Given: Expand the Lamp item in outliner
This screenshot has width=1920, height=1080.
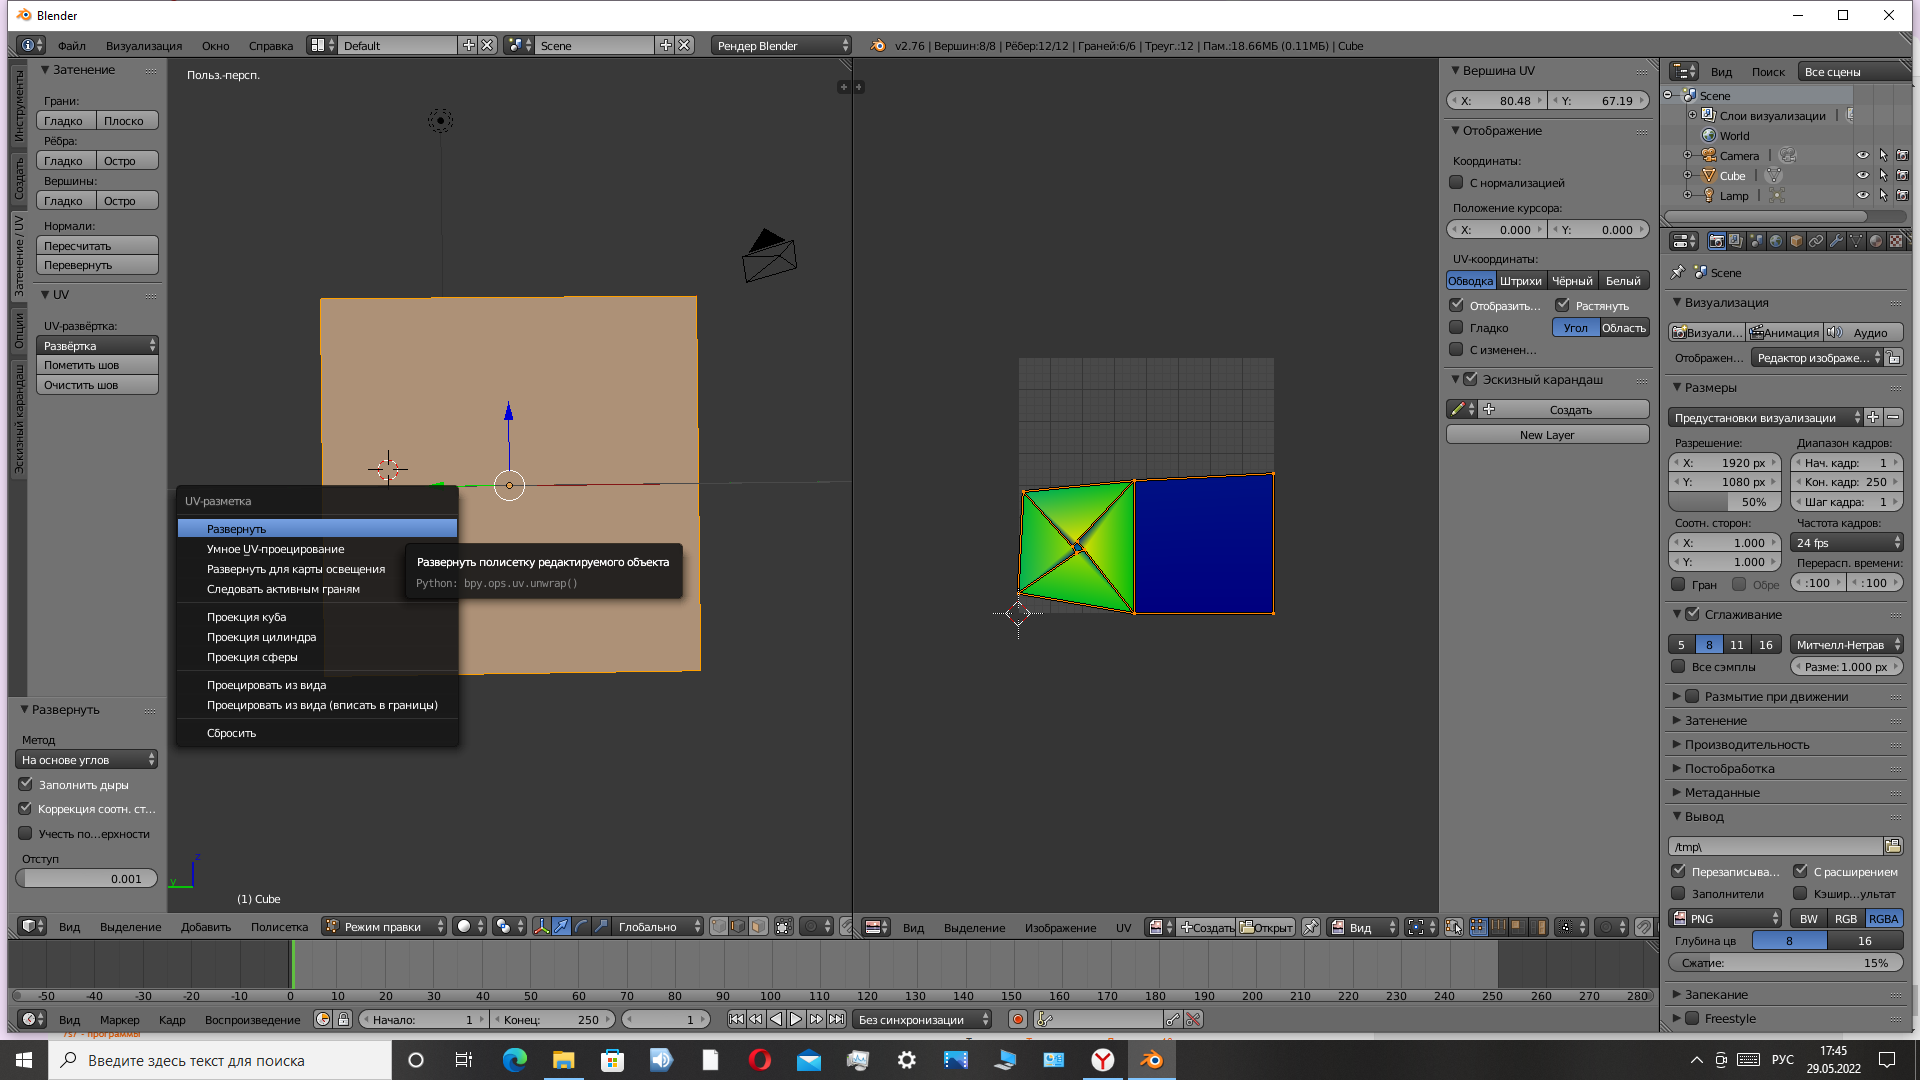Looking at the screenshot, I should (x=1688, y=196).
